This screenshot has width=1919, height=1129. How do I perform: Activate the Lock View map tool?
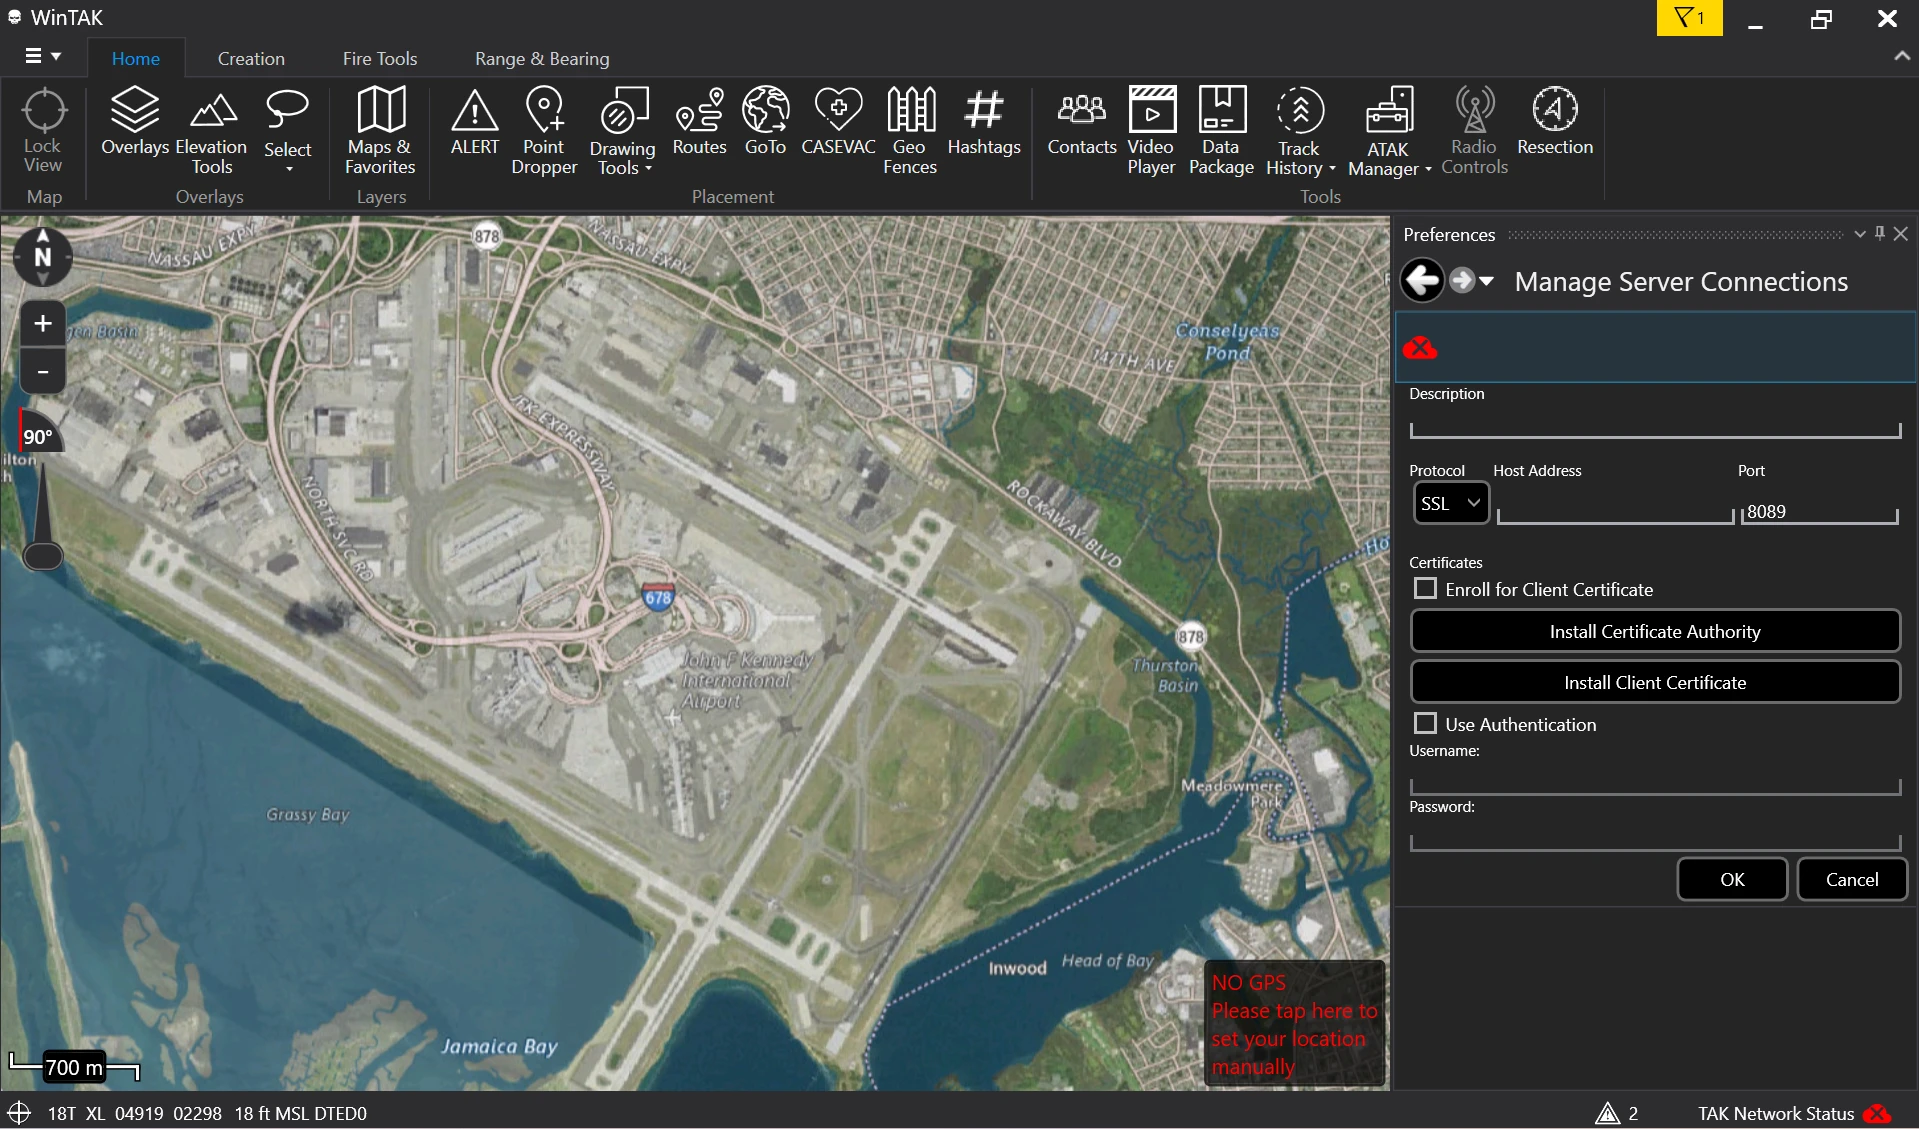[x=43, y=131]
